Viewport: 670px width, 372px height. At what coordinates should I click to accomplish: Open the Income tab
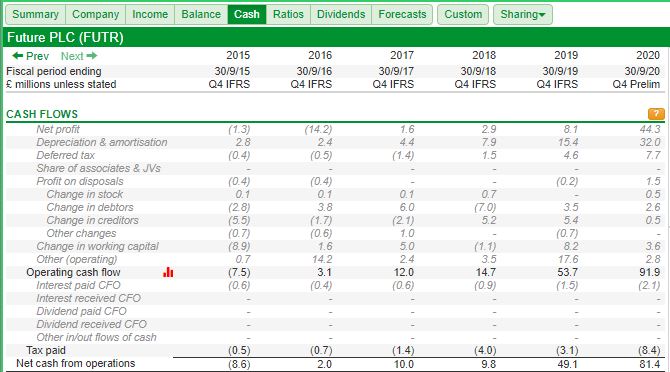[150, 15]
